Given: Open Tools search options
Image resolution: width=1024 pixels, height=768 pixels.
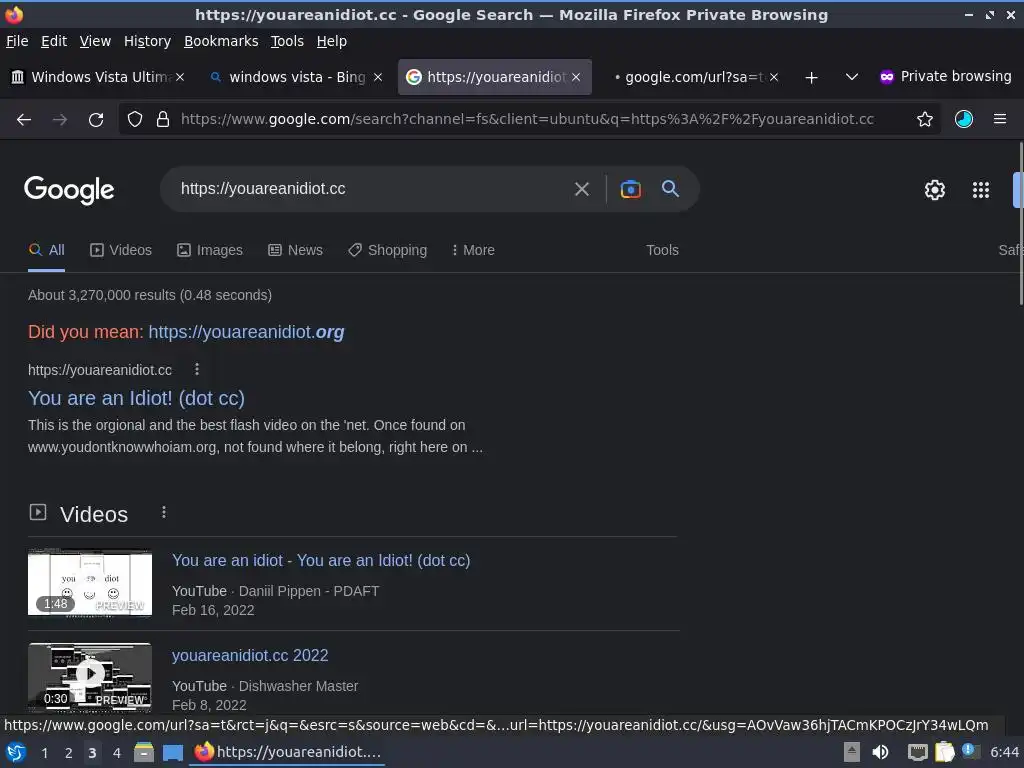Looking at the screenshot, I should (662, 250).
